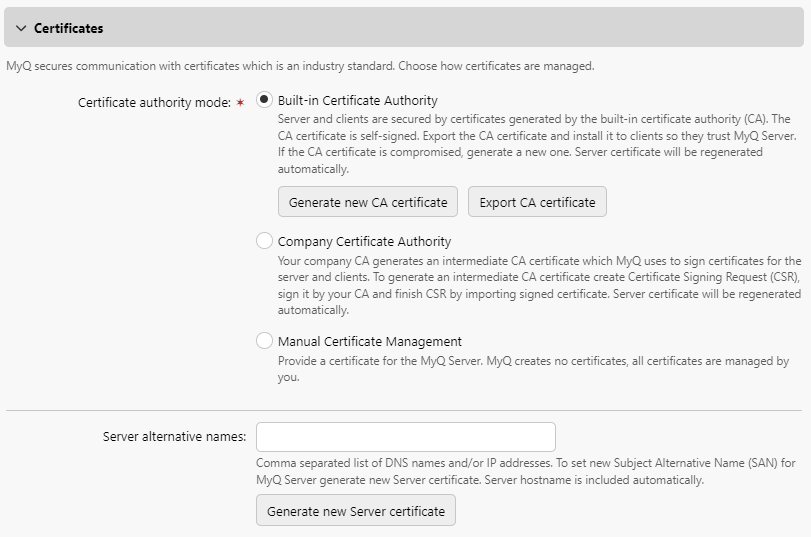
Task: Click the Company Certificate Authority label text
Action: (364, 241)
